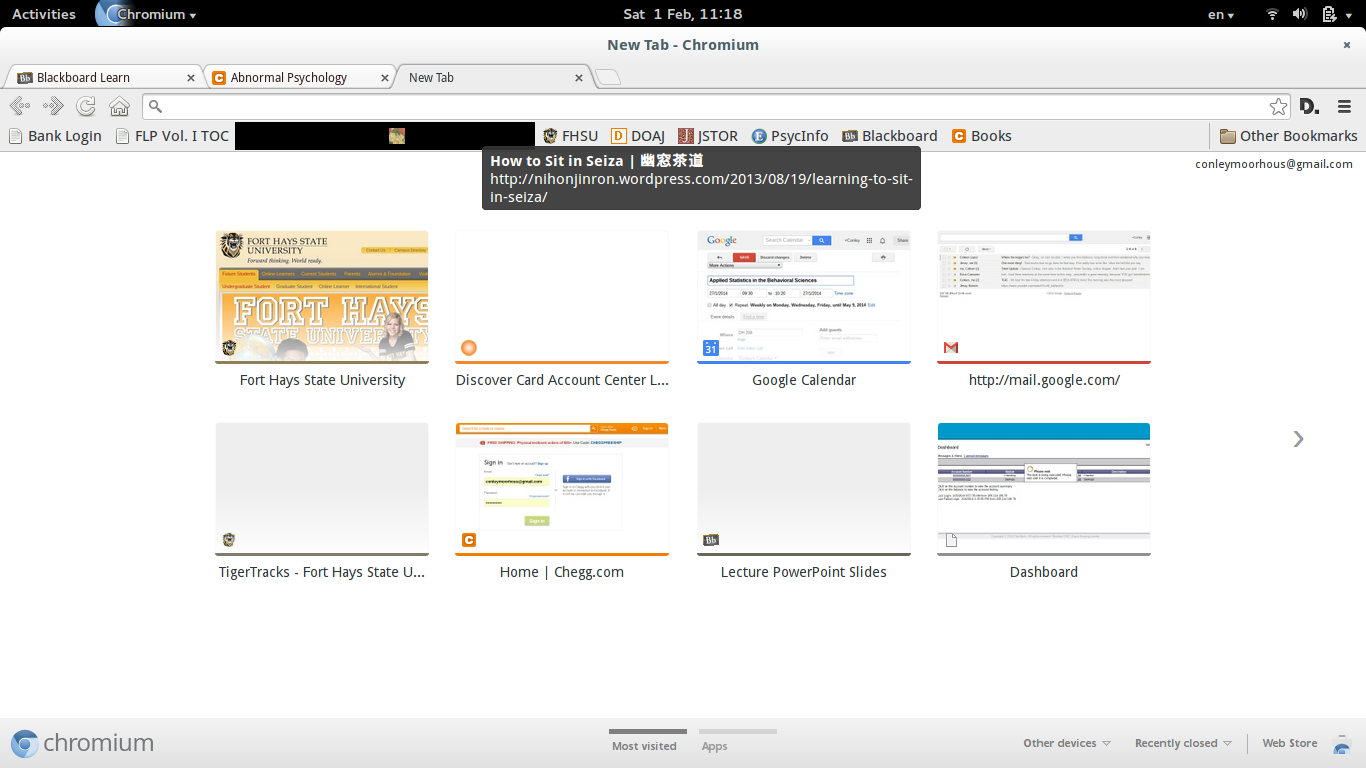The height and width of the screenshot is (768, 1366).
Task: Expand the Other devices dropdown
Action: pos(1066,743)
